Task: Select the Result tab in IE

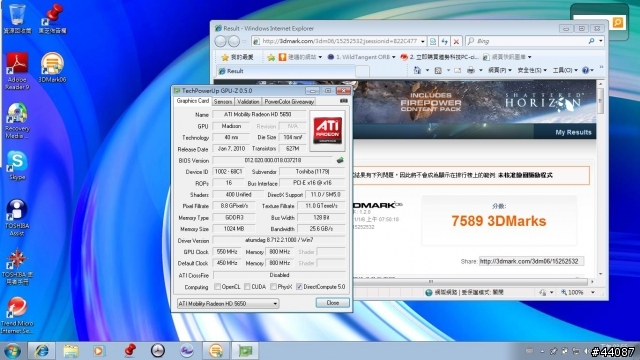Action: (285, 71)
